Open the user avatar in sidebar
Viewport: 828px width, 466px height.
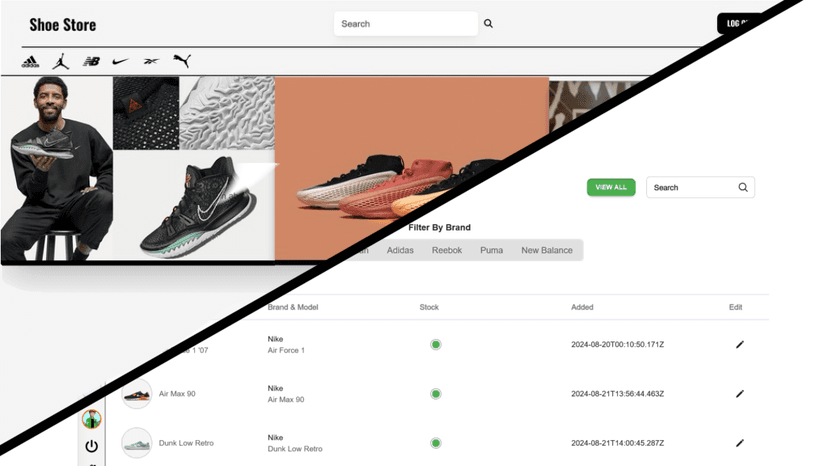tap(91, 419)
